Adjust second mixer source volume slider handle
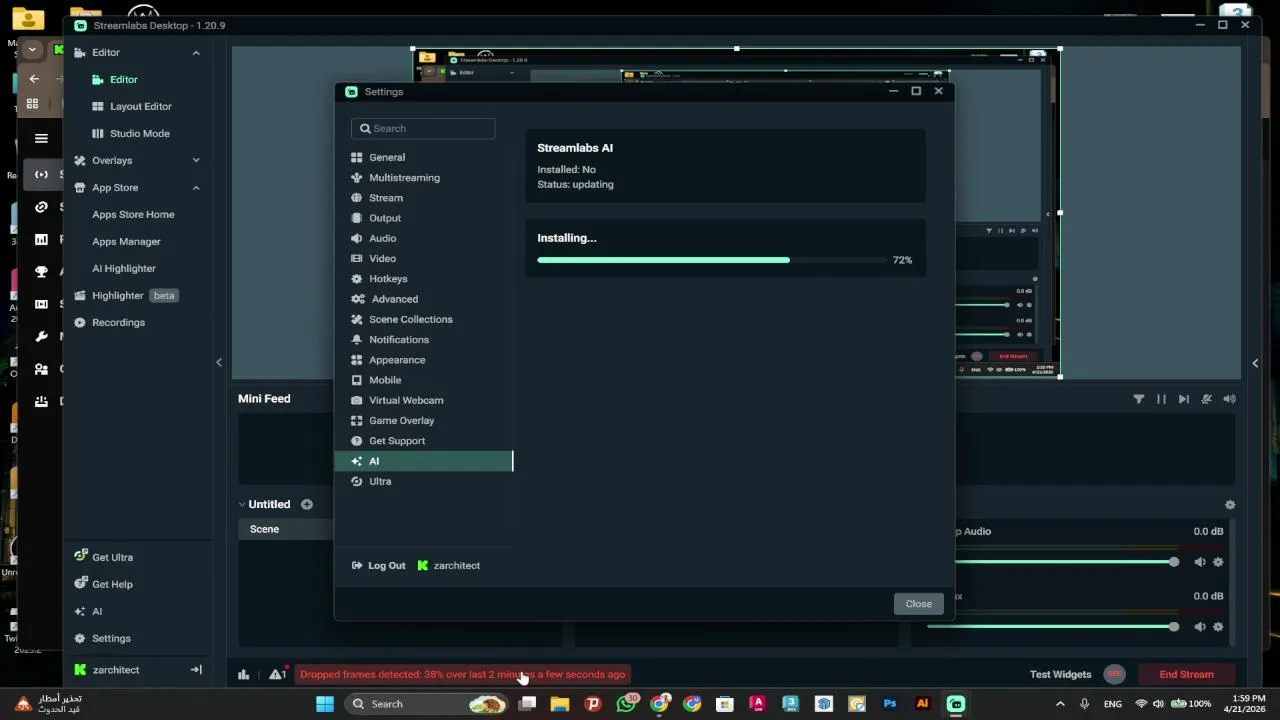 tap(1173, 627)
